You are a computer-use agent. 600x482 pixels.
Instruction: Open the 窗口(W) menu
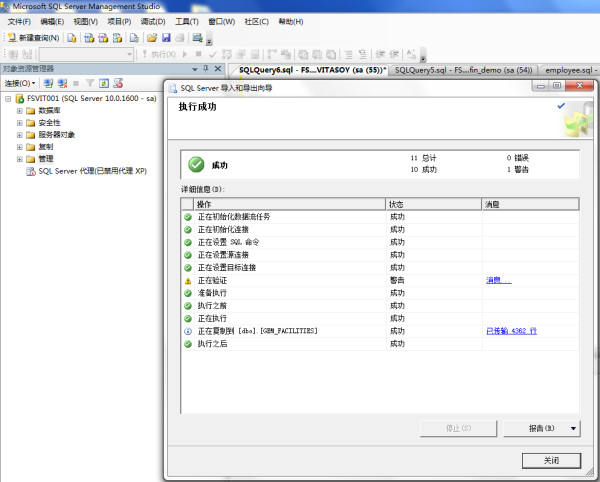[x=222, y=22]
